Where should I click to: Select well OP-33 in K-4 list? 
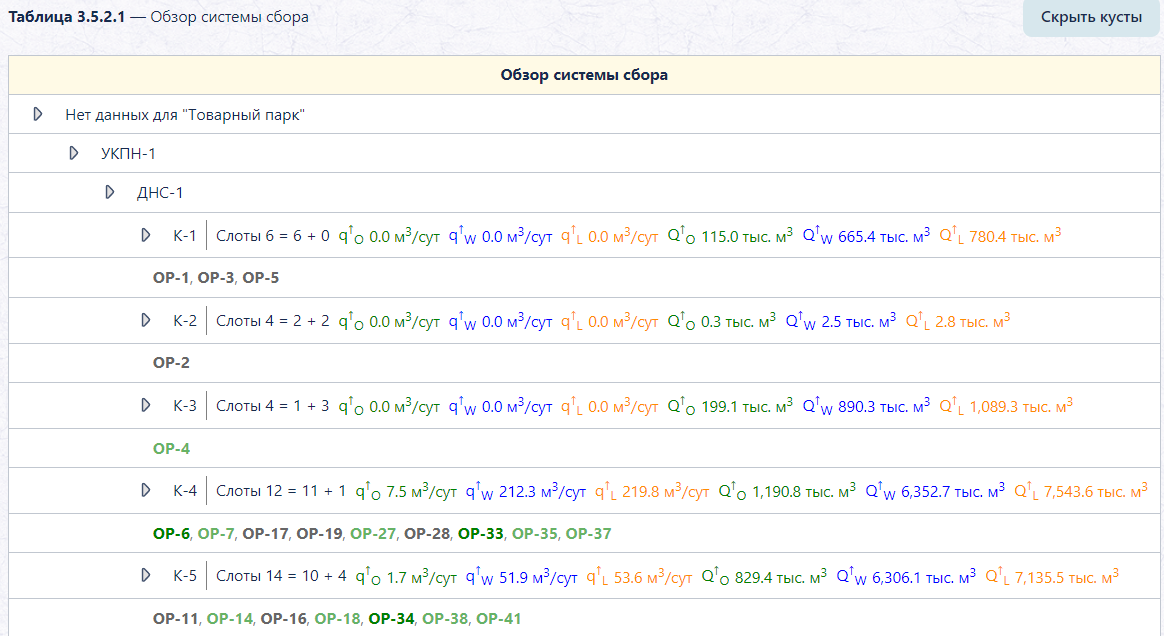480,534
